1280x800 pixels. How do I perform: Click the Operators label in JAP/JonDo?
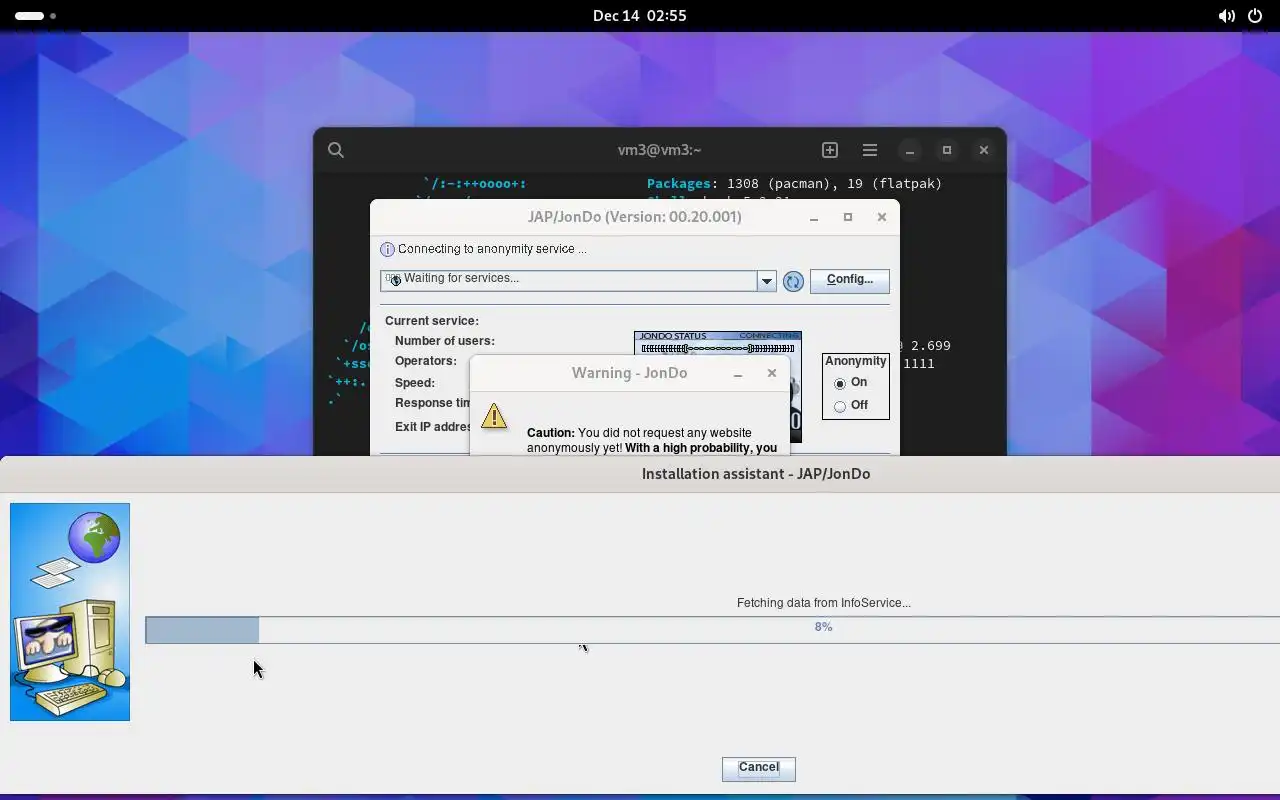pyautogui.click(x=426, y=361)
